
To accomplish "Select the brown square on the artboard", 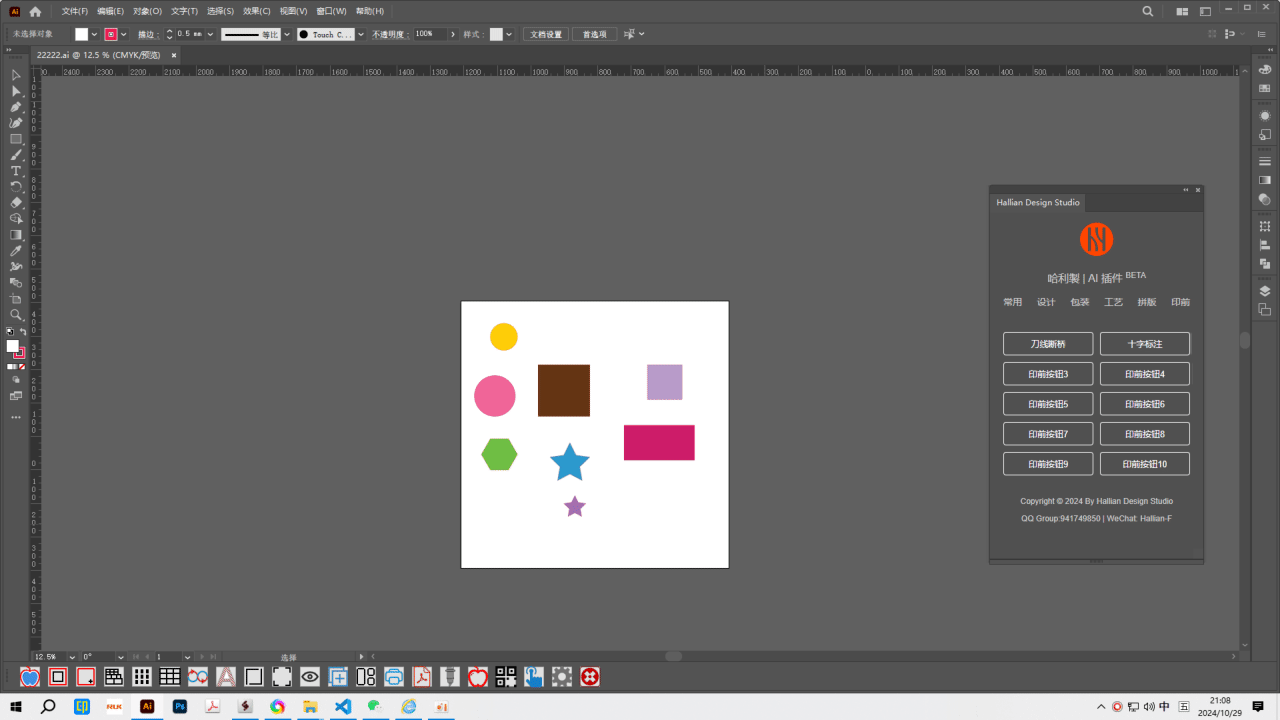I will pyautogui.click(x=564, y=390).
